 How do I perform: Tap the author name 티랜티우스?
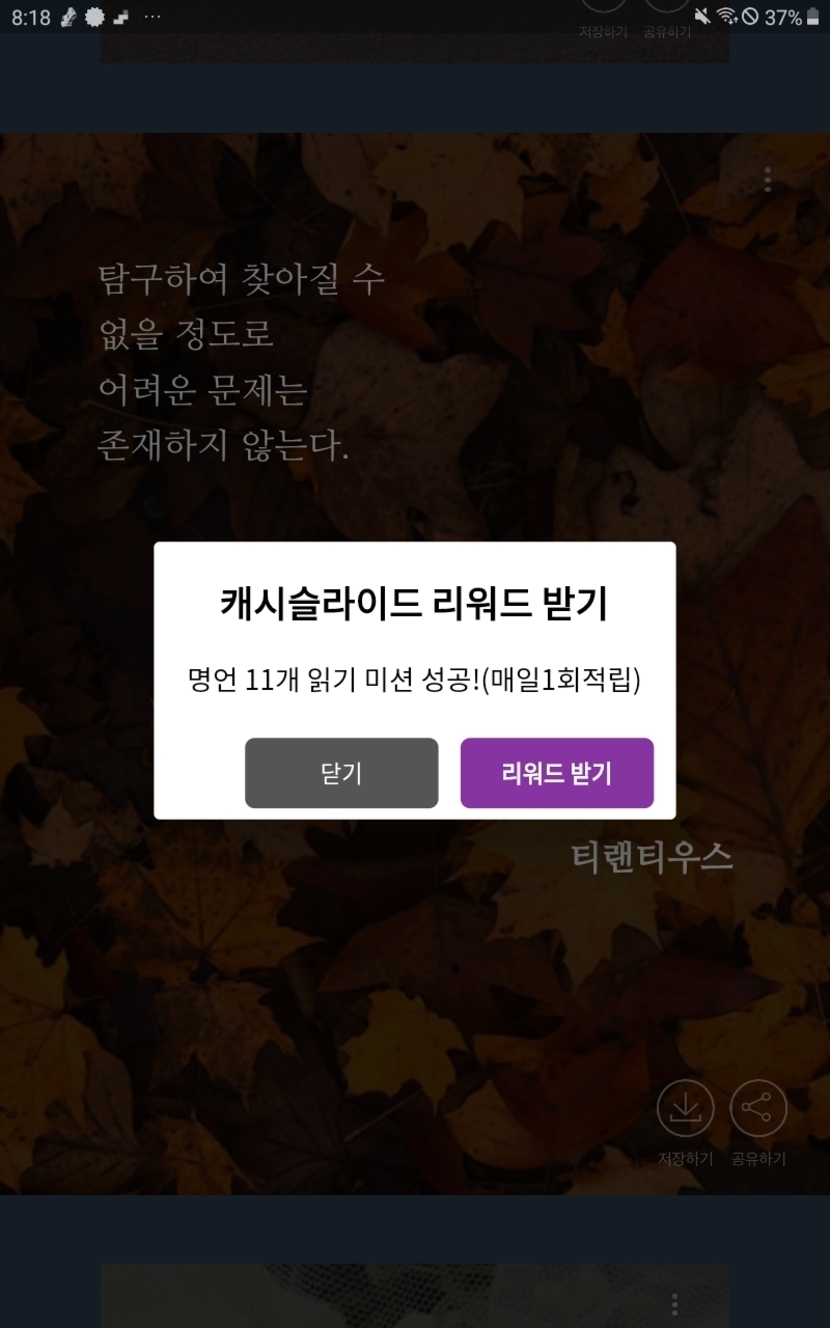pyautogui.click(x=652, y=858)
